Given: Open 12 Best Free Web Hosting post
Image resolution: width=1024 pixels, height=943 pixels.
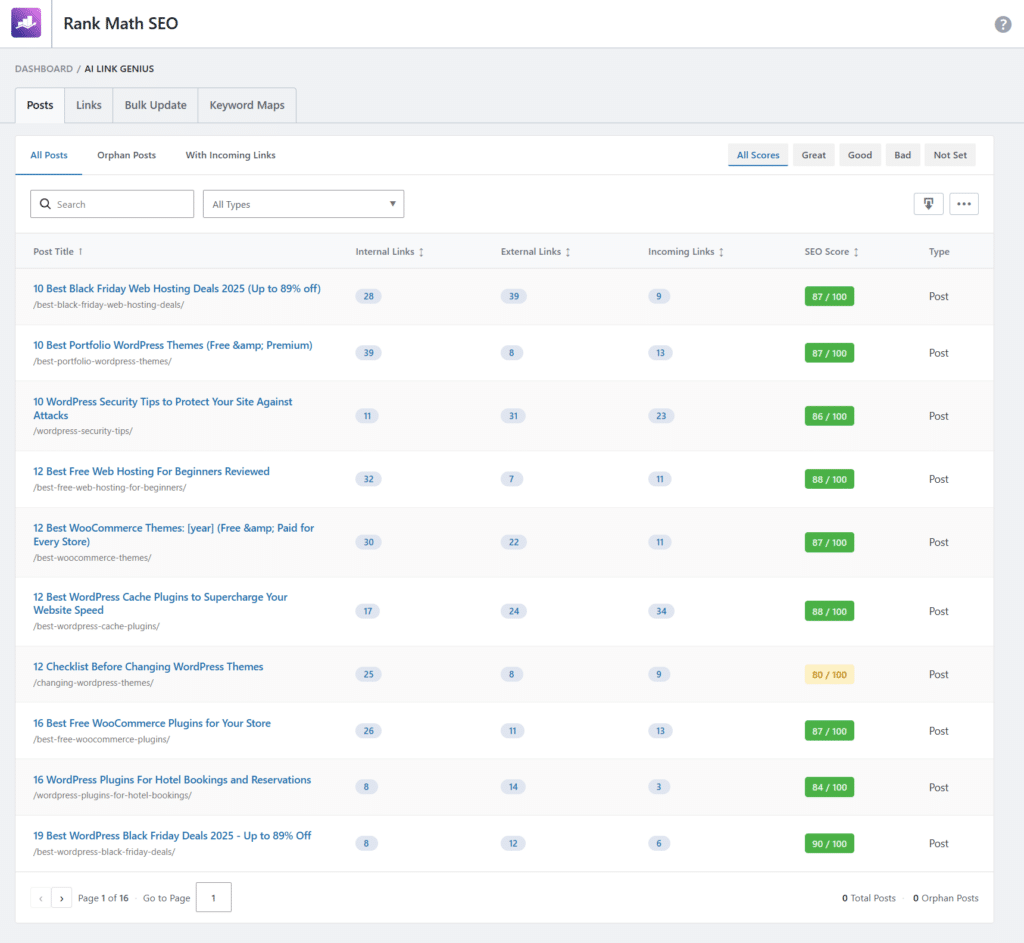Looking at the screenshot, I should click(152, 472).
